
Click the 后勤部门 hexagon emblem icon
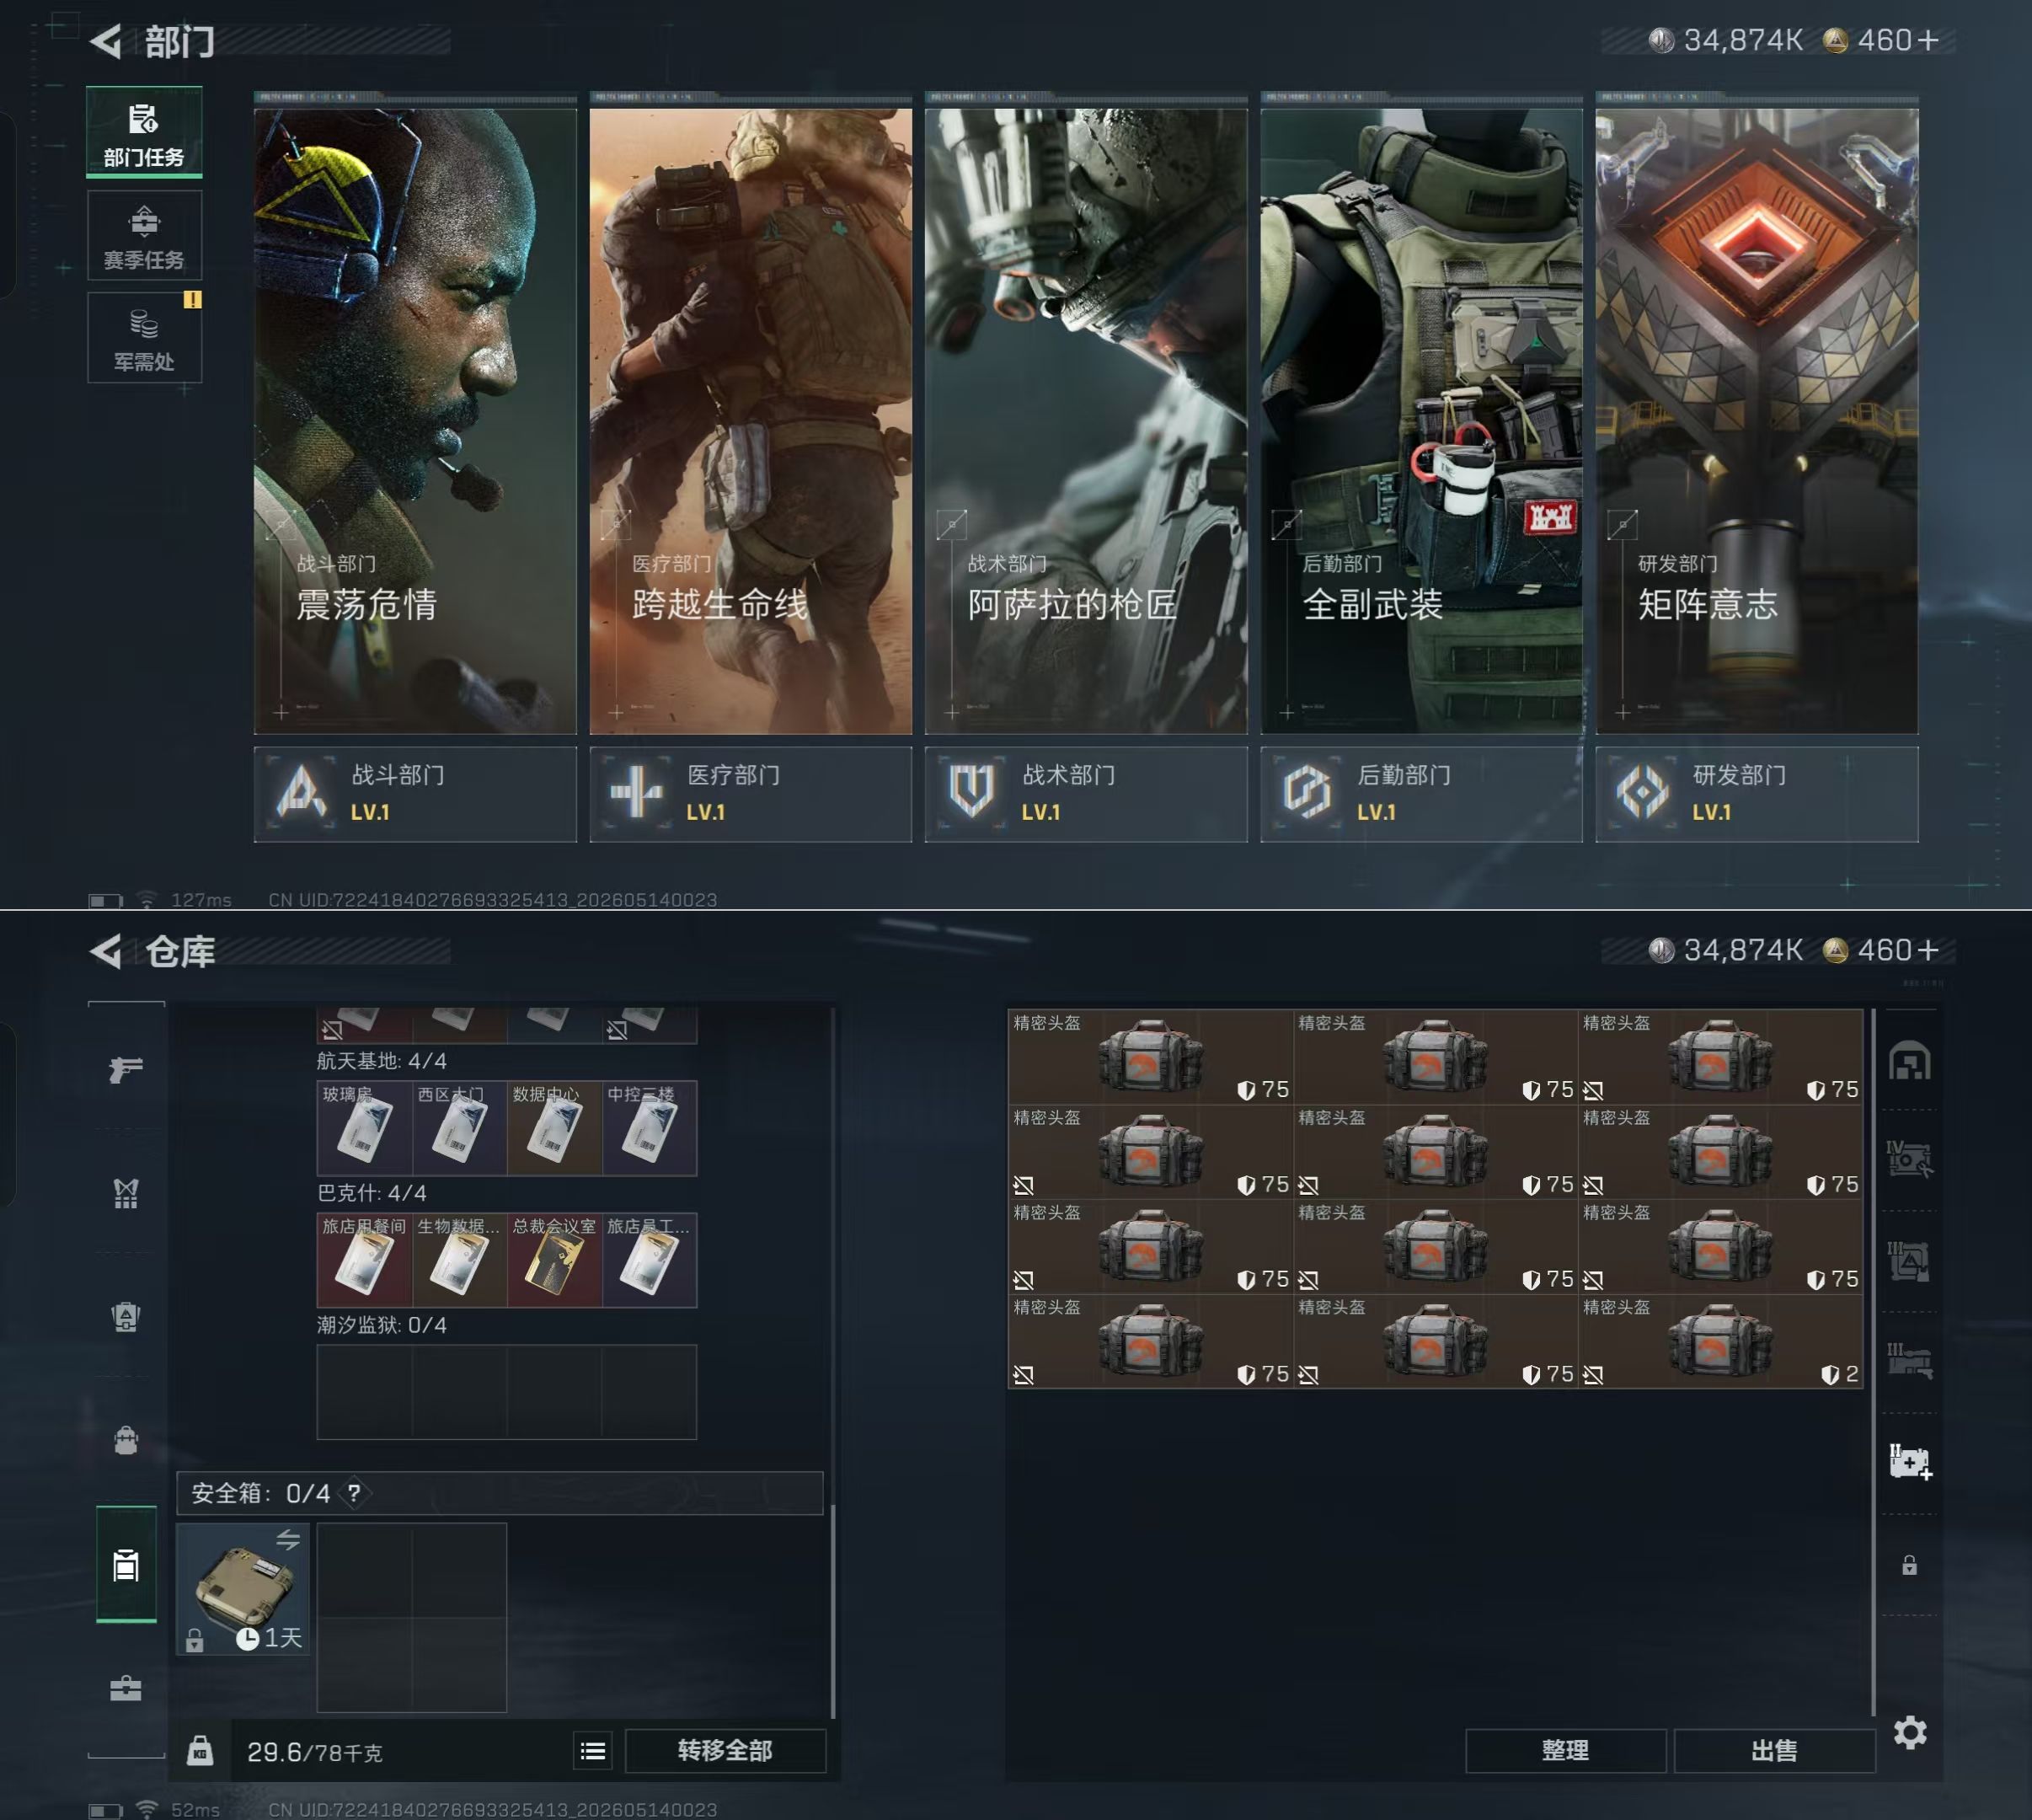click(x=1307, y=793)
